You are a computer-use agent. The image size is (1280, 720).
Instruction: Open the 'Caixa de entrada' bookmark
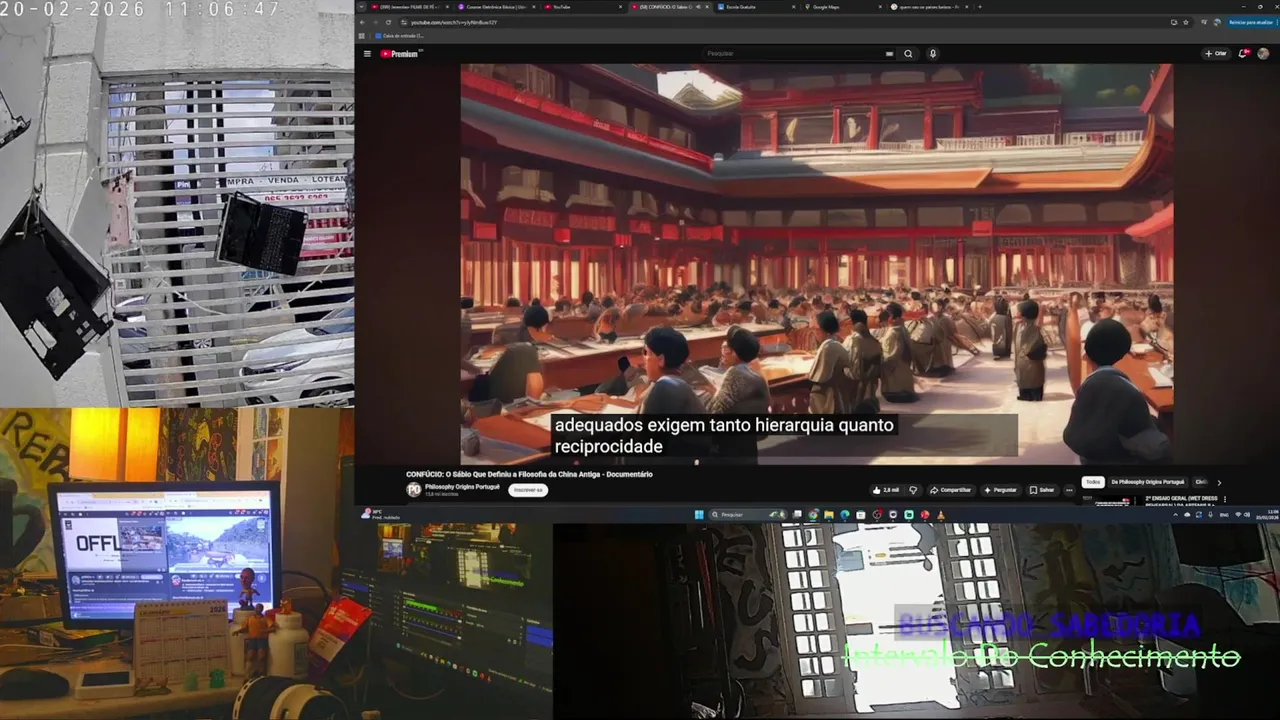(400, 36)
